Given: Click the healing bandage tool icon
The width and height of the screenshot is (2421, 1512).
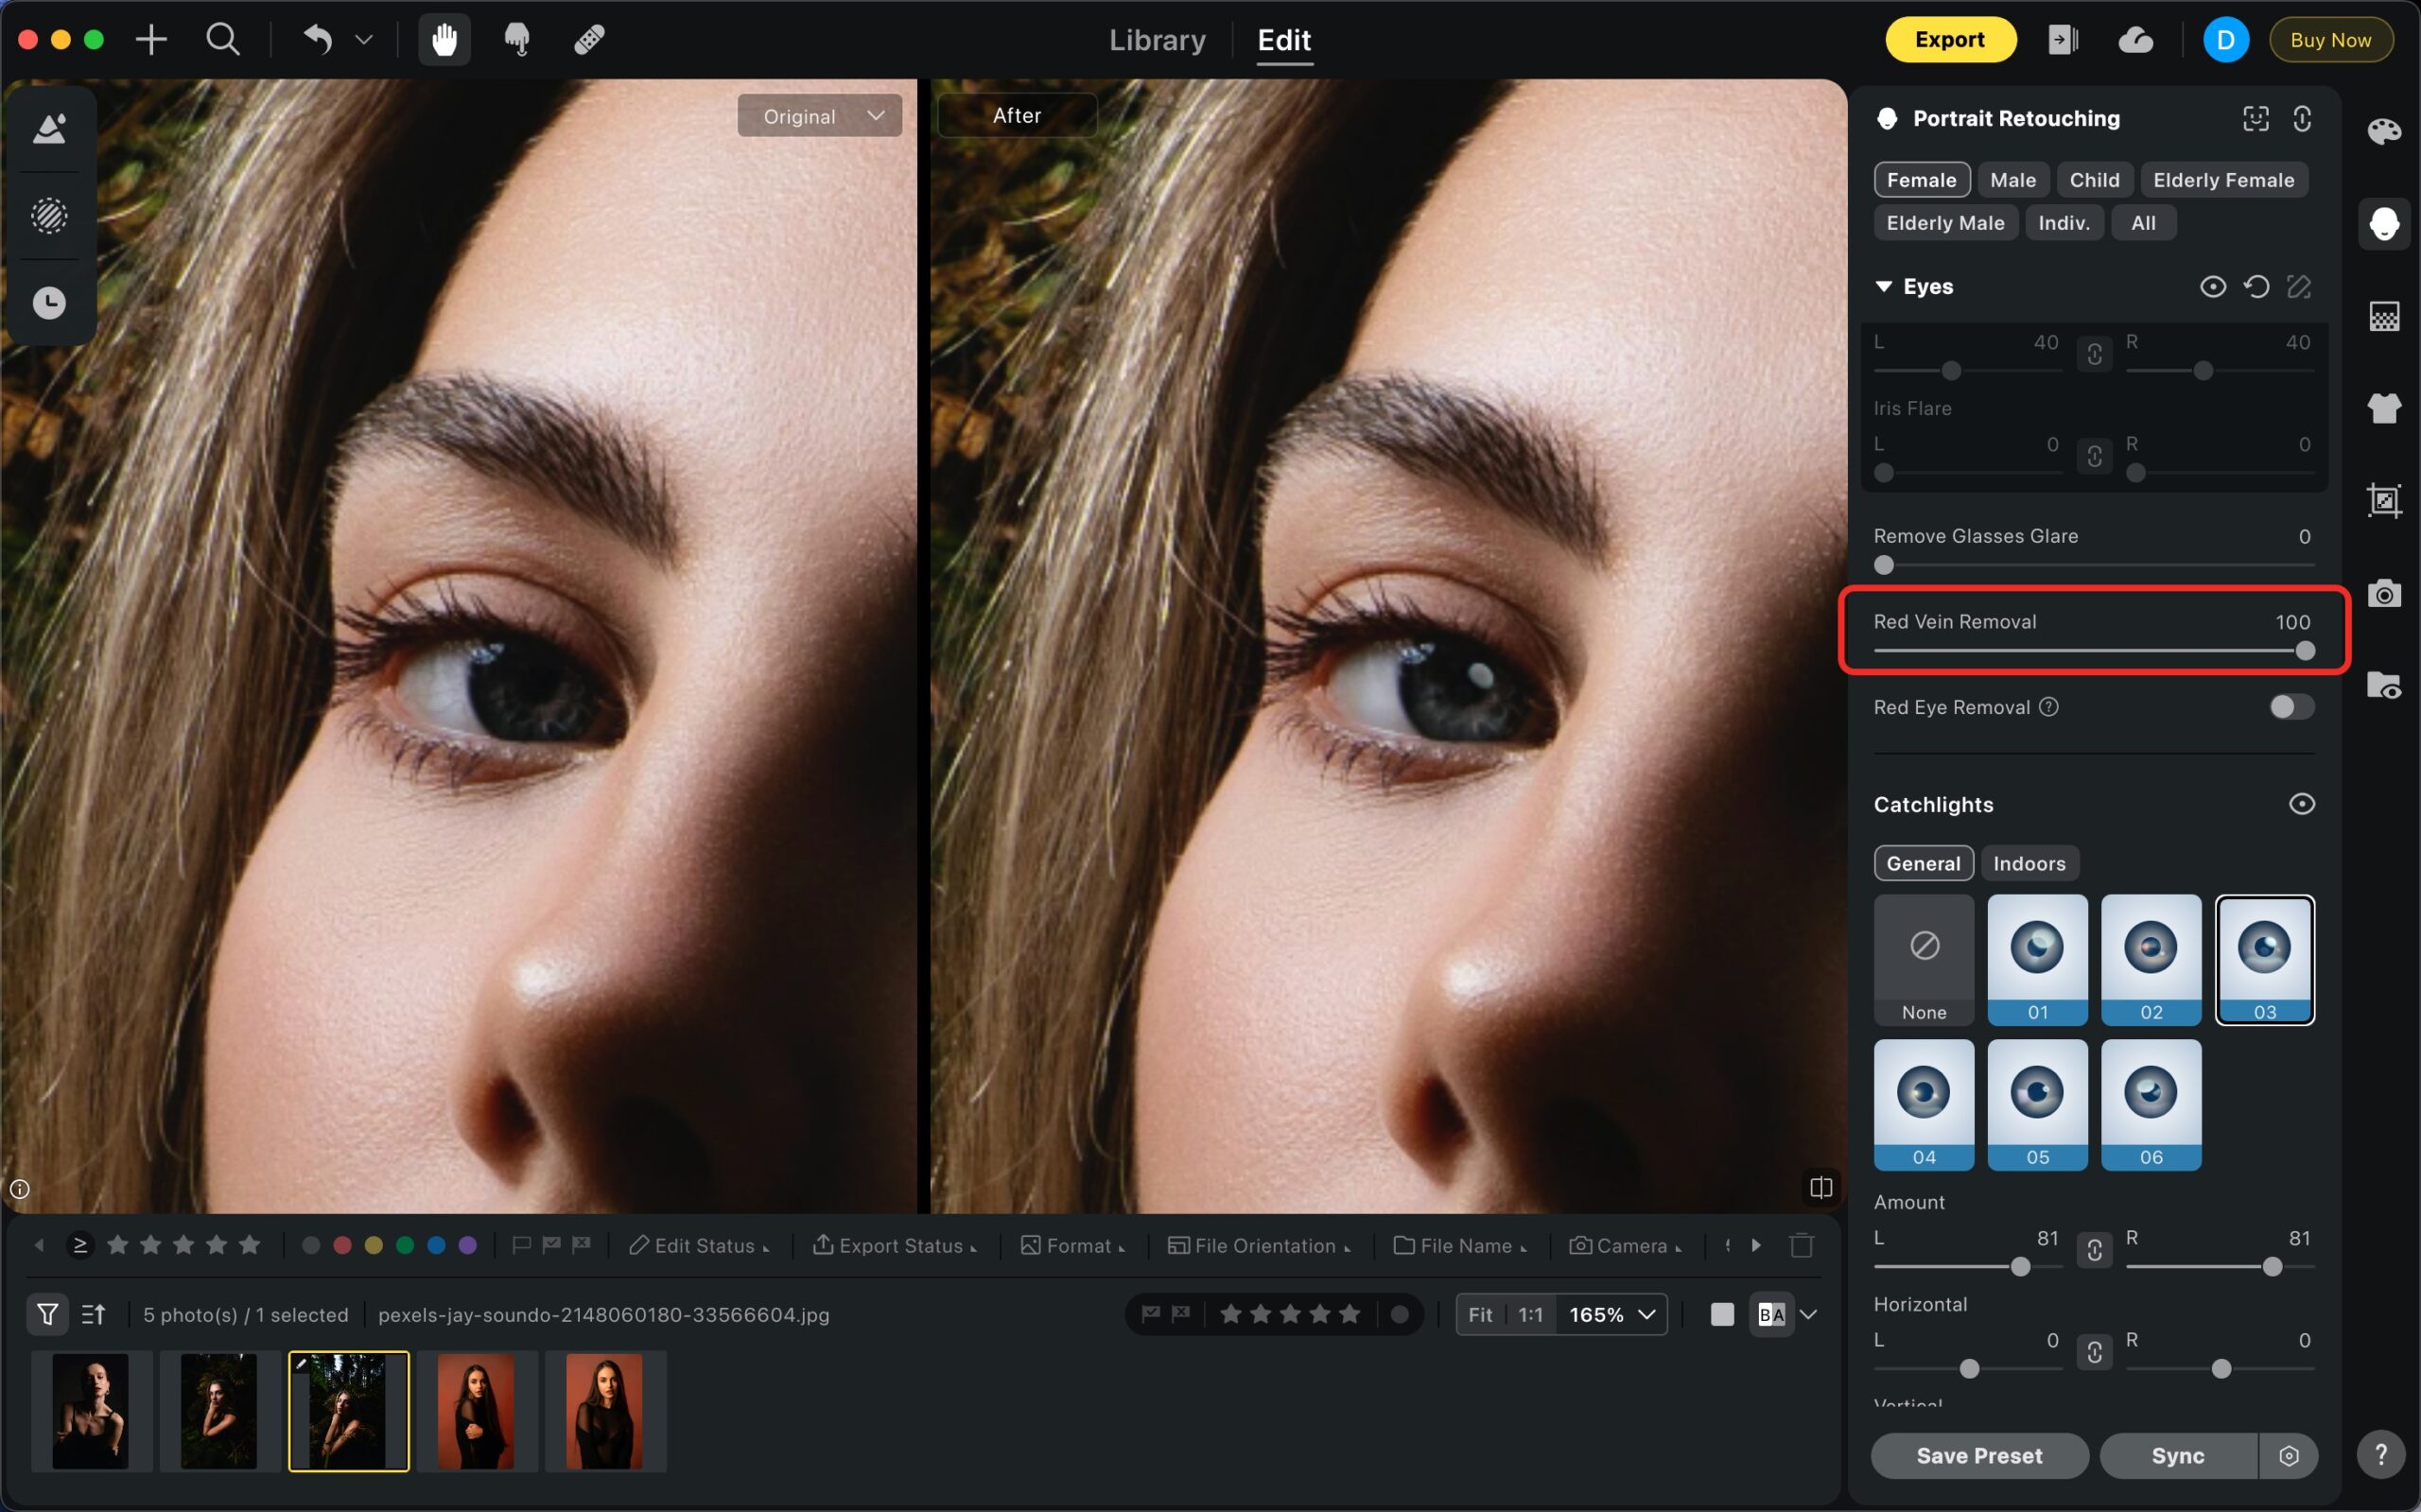Looking at the screenshot, I should pyautogui.click(x=589, y=40).
